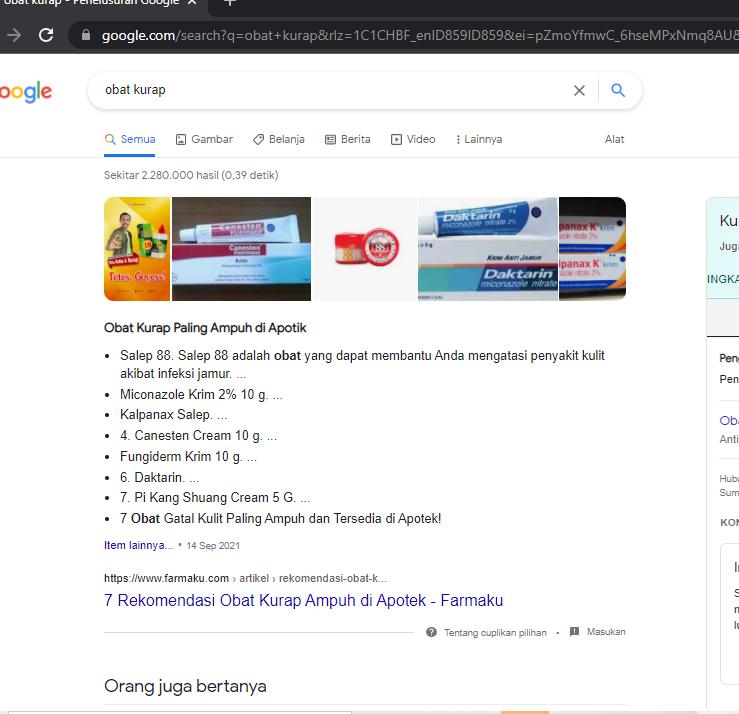Open a new browser tab
The width and height of the screenshot is (739, 714).
230,3
